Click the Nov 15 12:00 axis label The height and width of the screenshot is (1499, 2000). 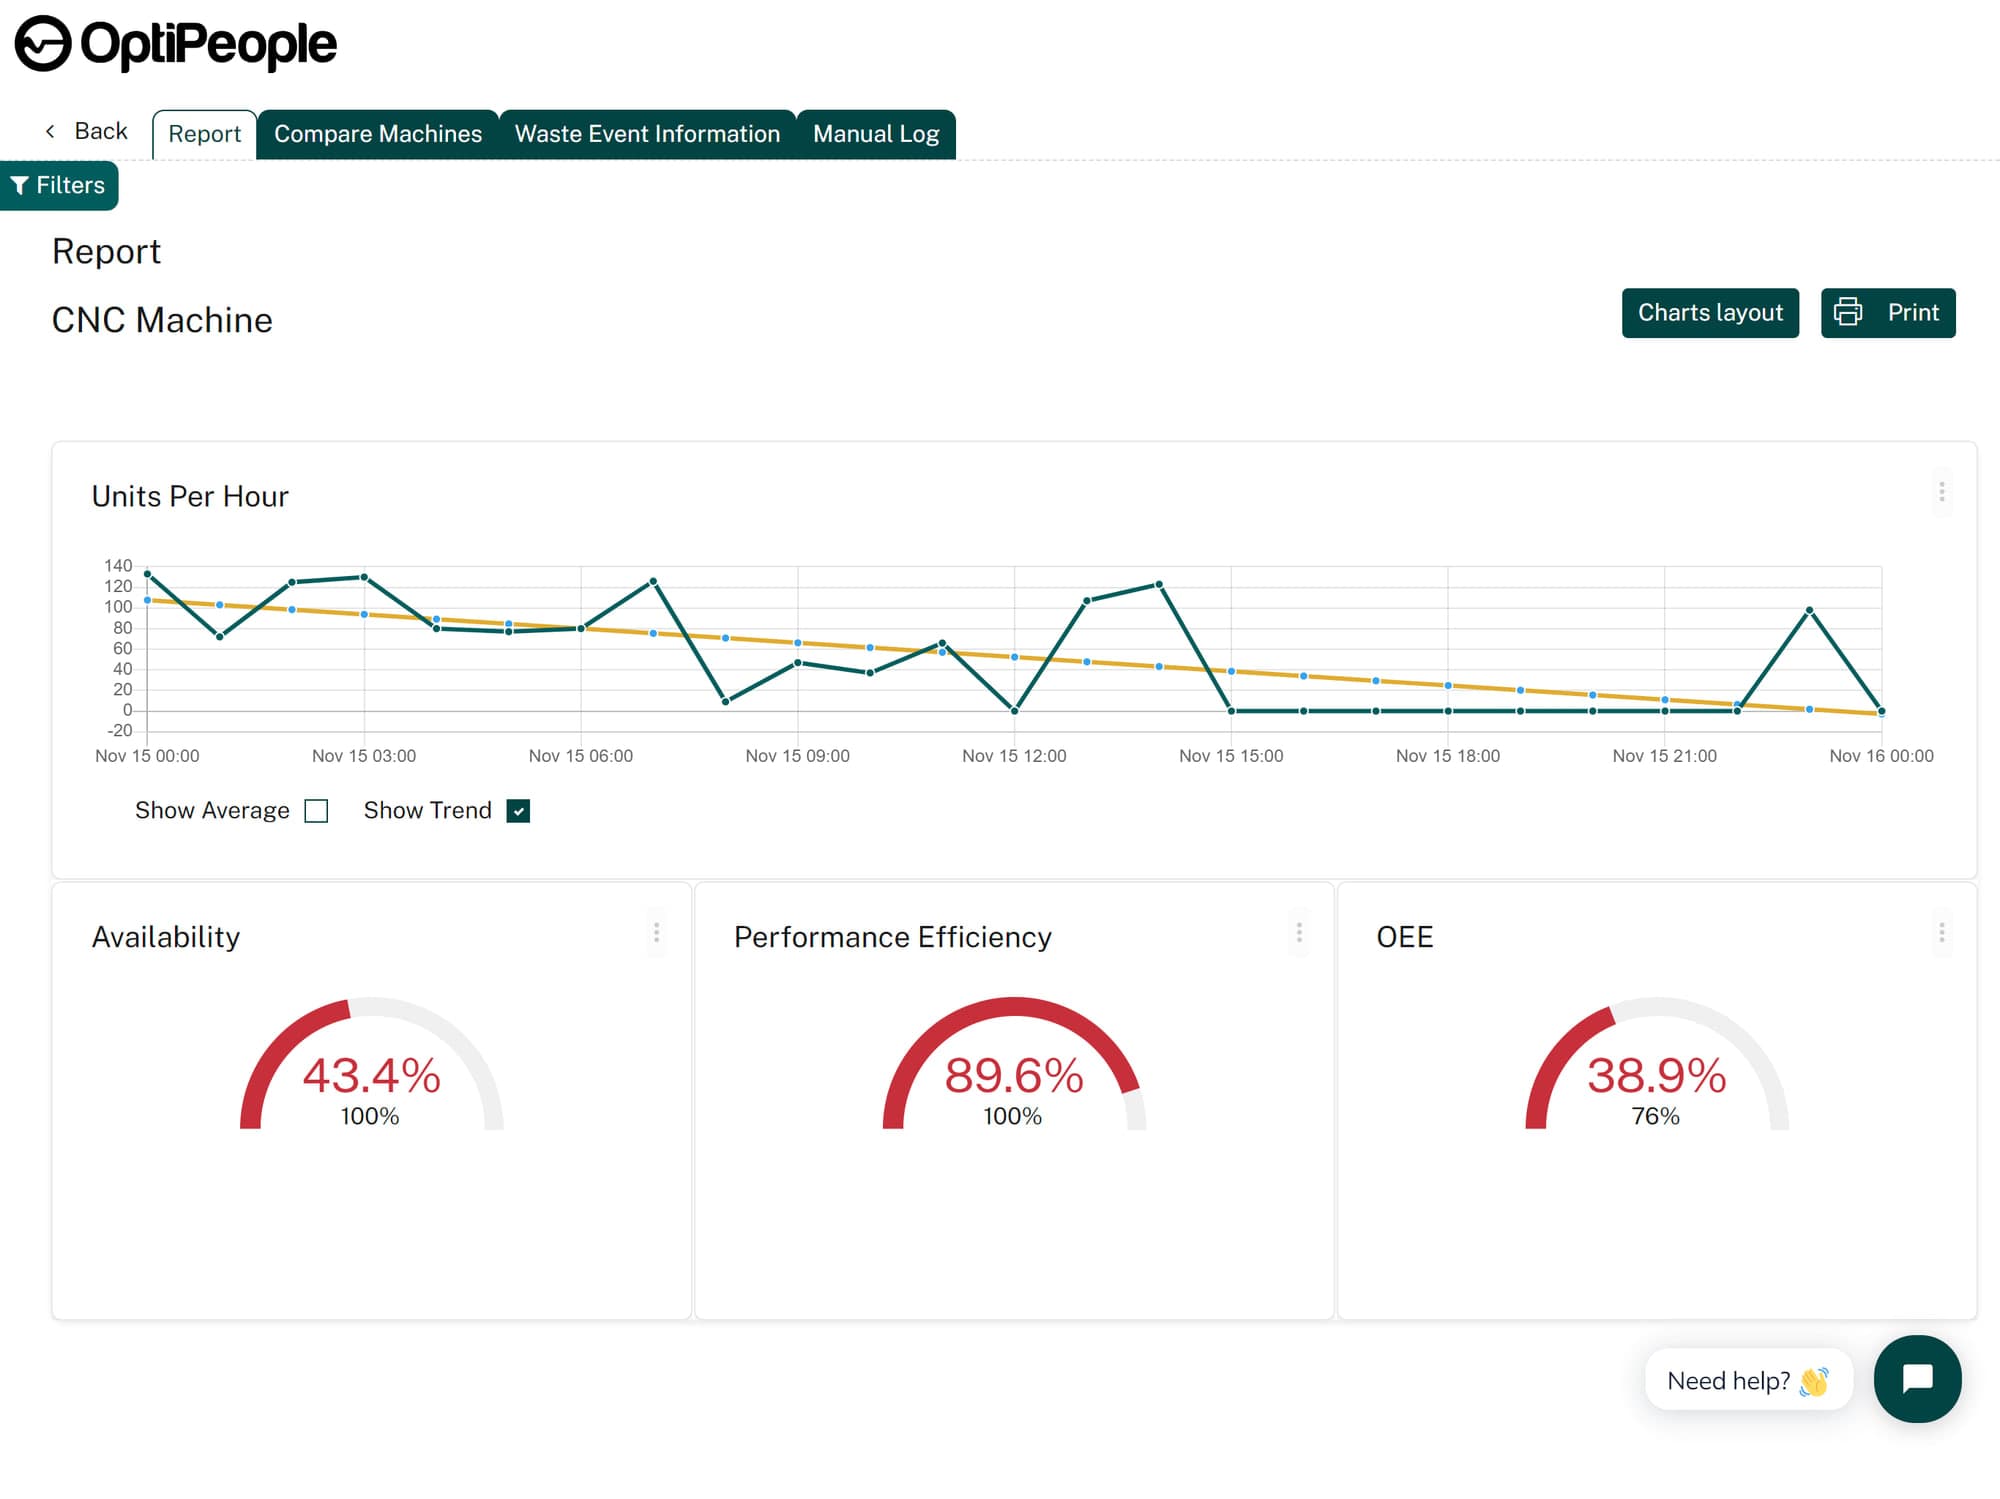1014,756
